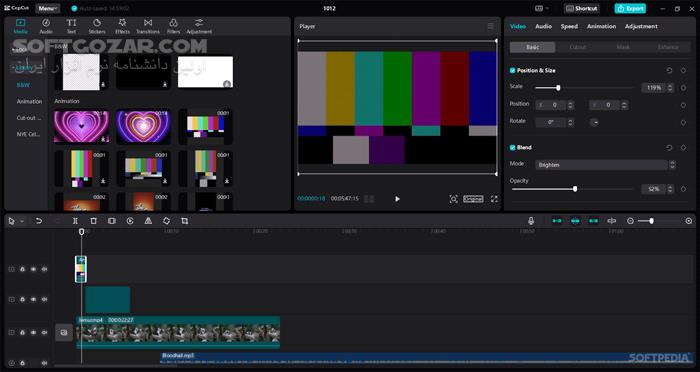Image resolution: width=700 pixels, height=372 pixels.
Task: Toggle the main track magnet
Action: pos(557,221)
